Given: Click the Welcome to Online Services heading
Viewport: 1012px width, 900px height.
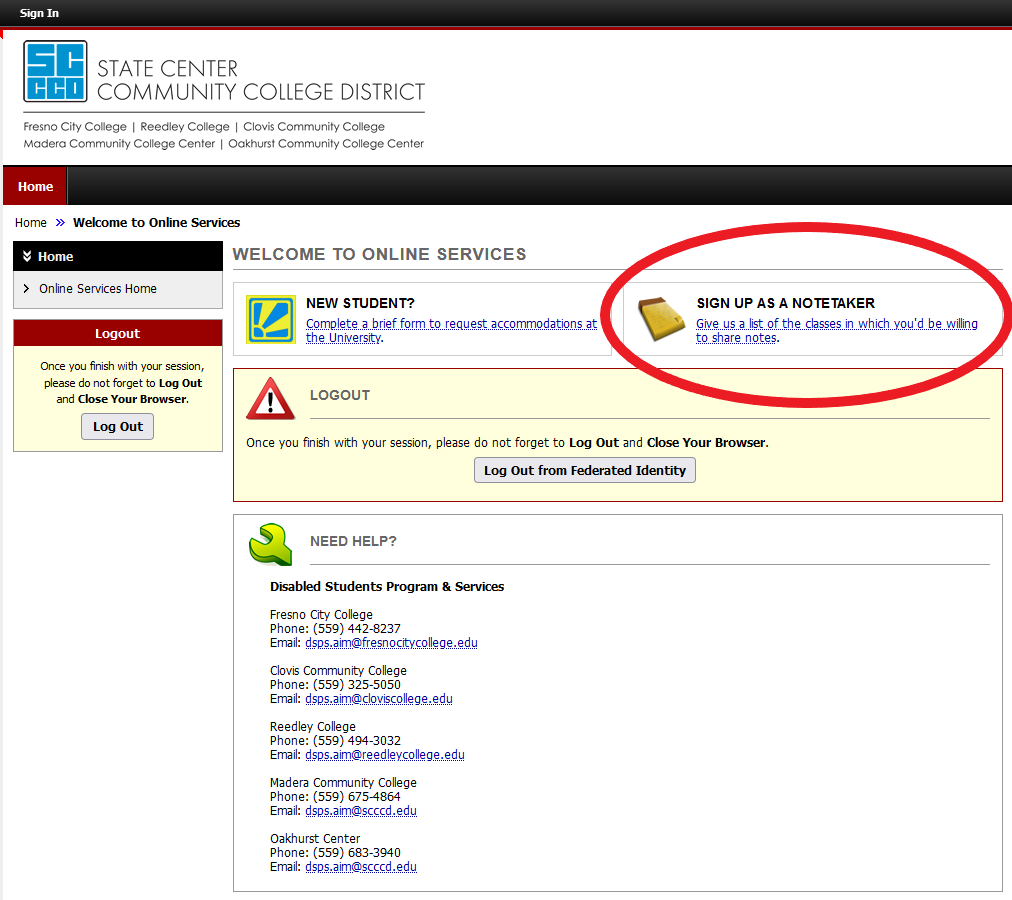Looking at the screenshot, I should (380, 254).
